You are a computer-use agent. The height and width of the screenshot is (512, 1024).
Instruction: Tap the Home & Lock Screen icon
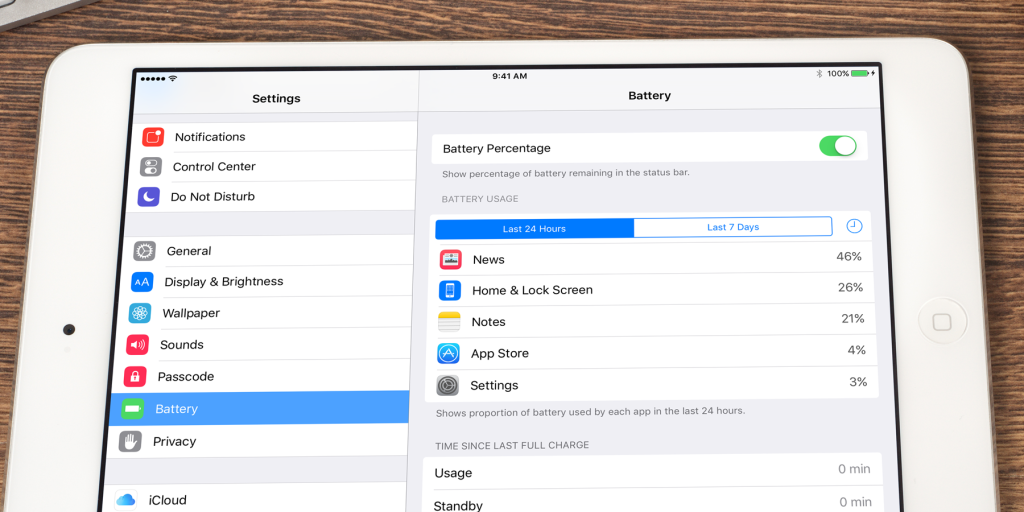click(450, 290)
